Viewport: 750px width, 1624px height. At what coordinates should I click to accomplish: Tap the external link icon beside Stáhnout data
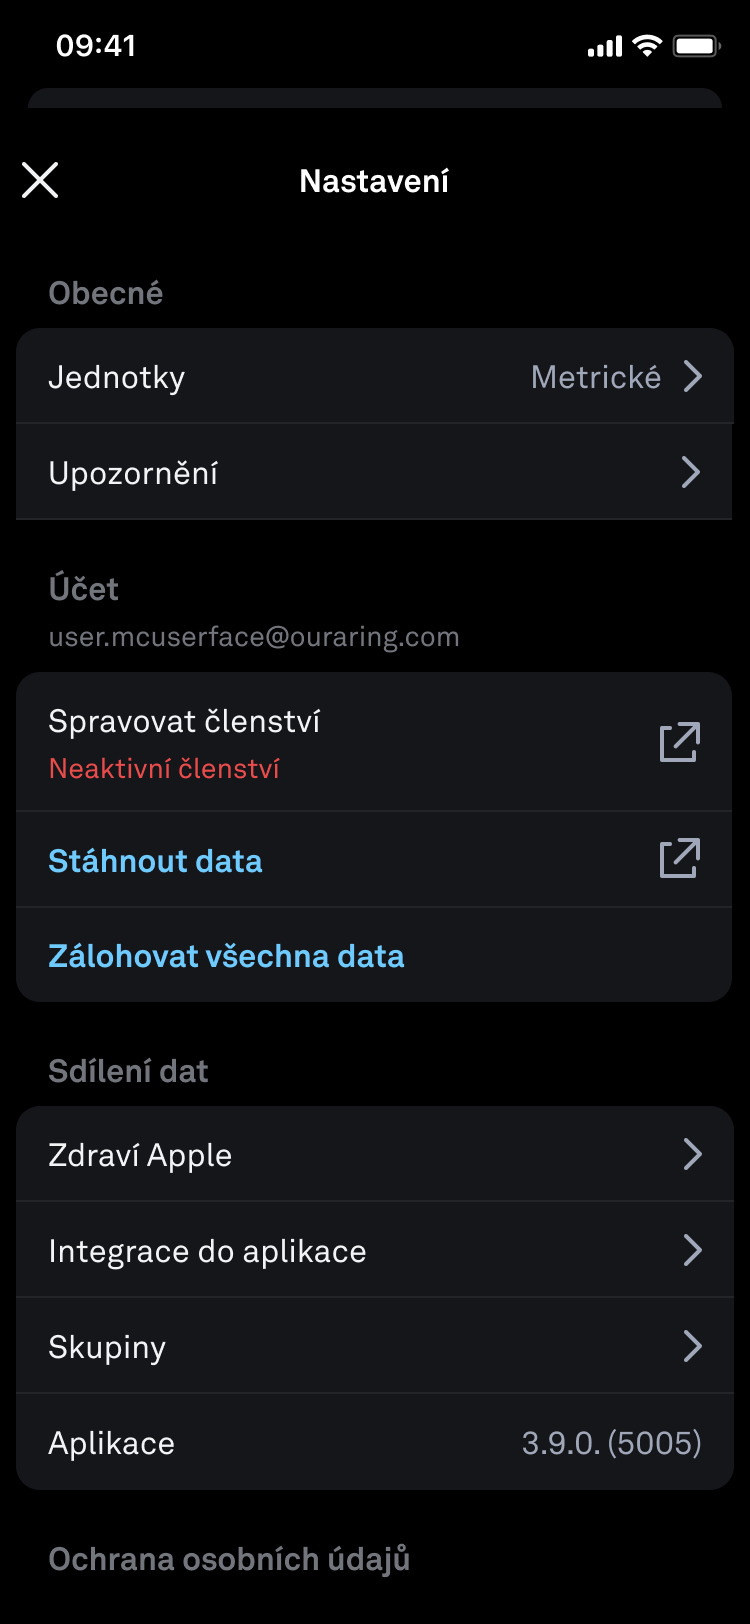(x=680, y=859)
